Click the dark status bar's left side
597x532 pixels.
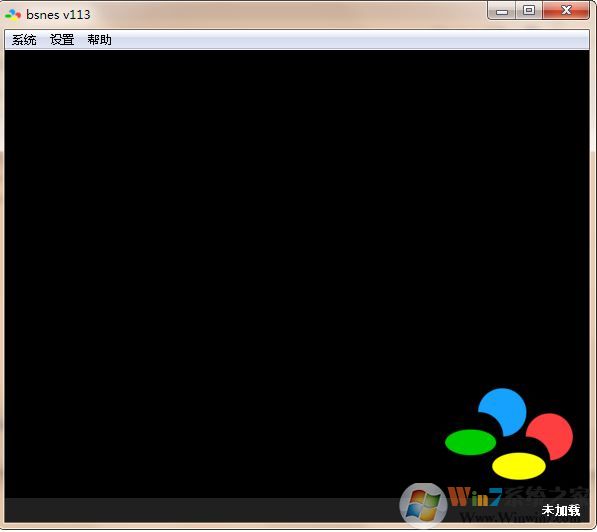[152, 510]
